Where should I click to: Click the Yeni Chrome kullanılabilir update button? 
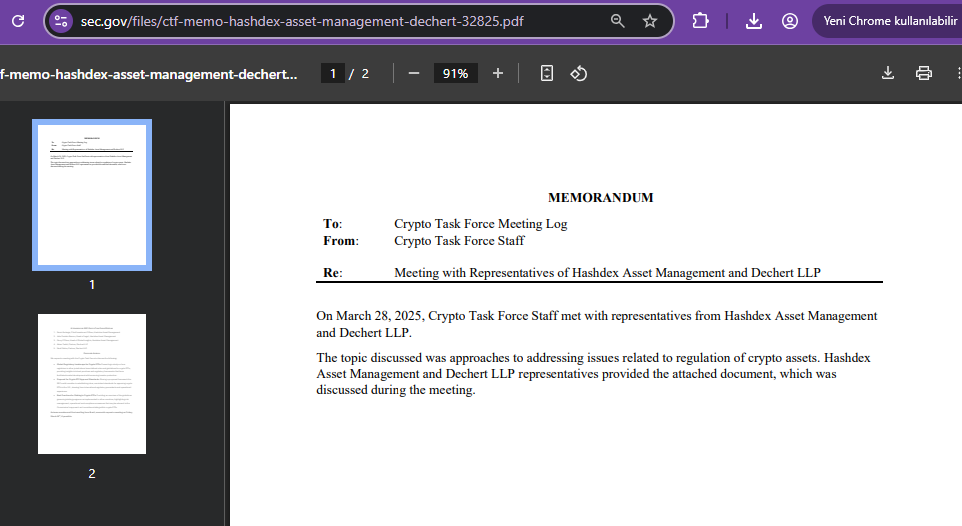point(888,21)
